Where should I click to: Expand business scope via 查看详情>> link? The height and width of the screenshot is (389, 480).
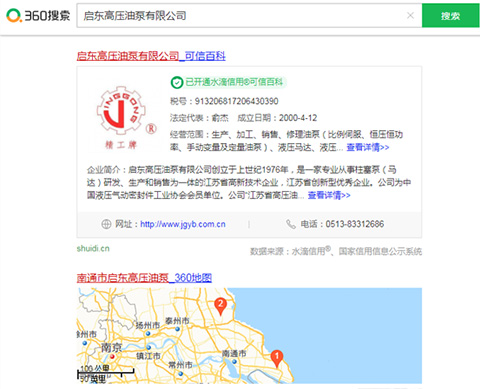click(x=368, y=147)
